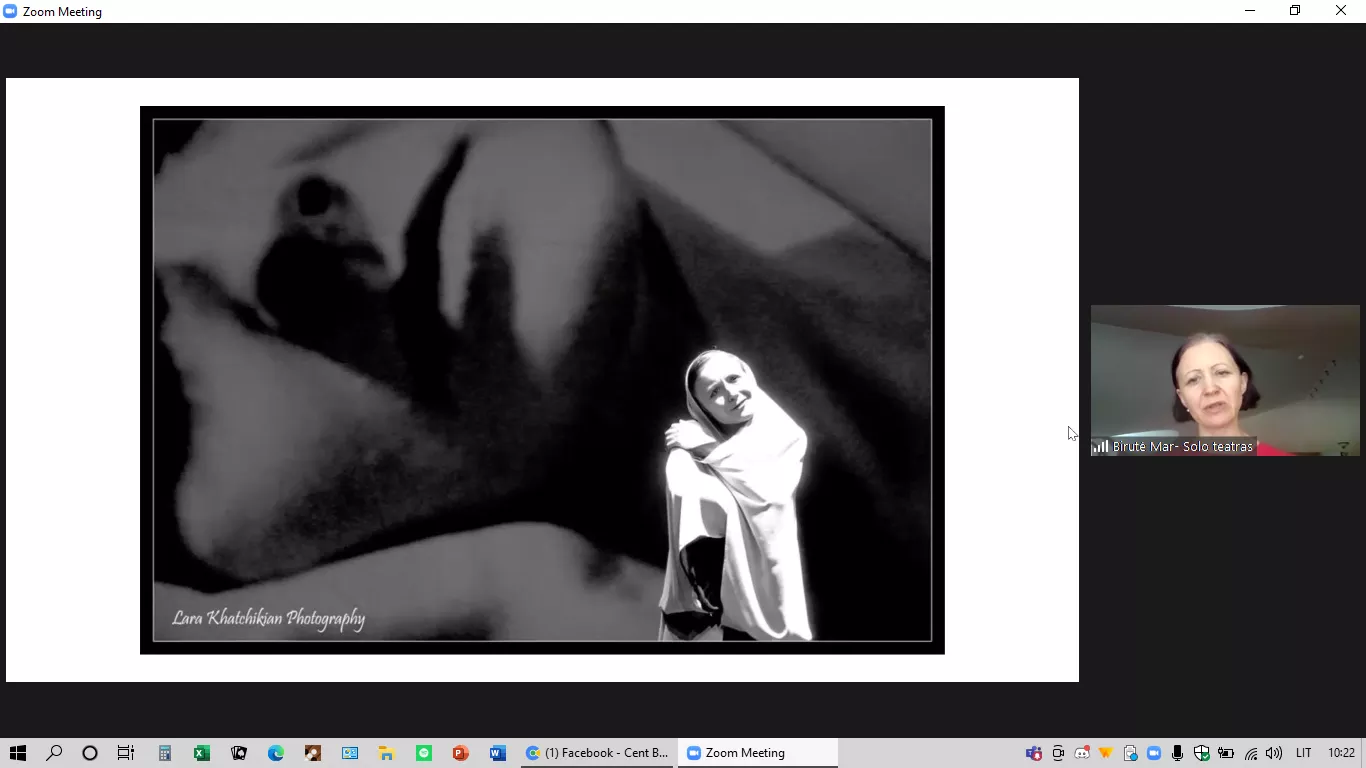Launch Microsoft Edge from taskbar

[x=276, y=753]
